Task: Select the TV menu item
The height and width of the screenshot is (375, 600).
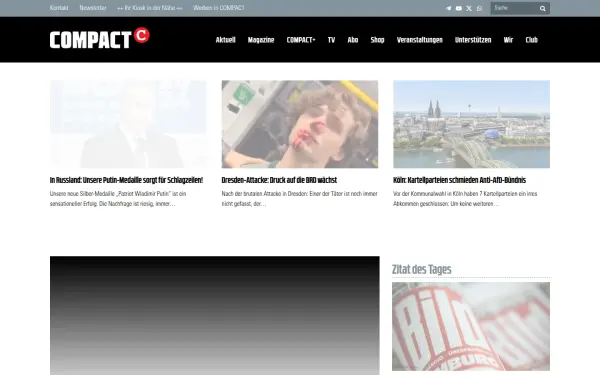Action: click(x=331, y=40)
